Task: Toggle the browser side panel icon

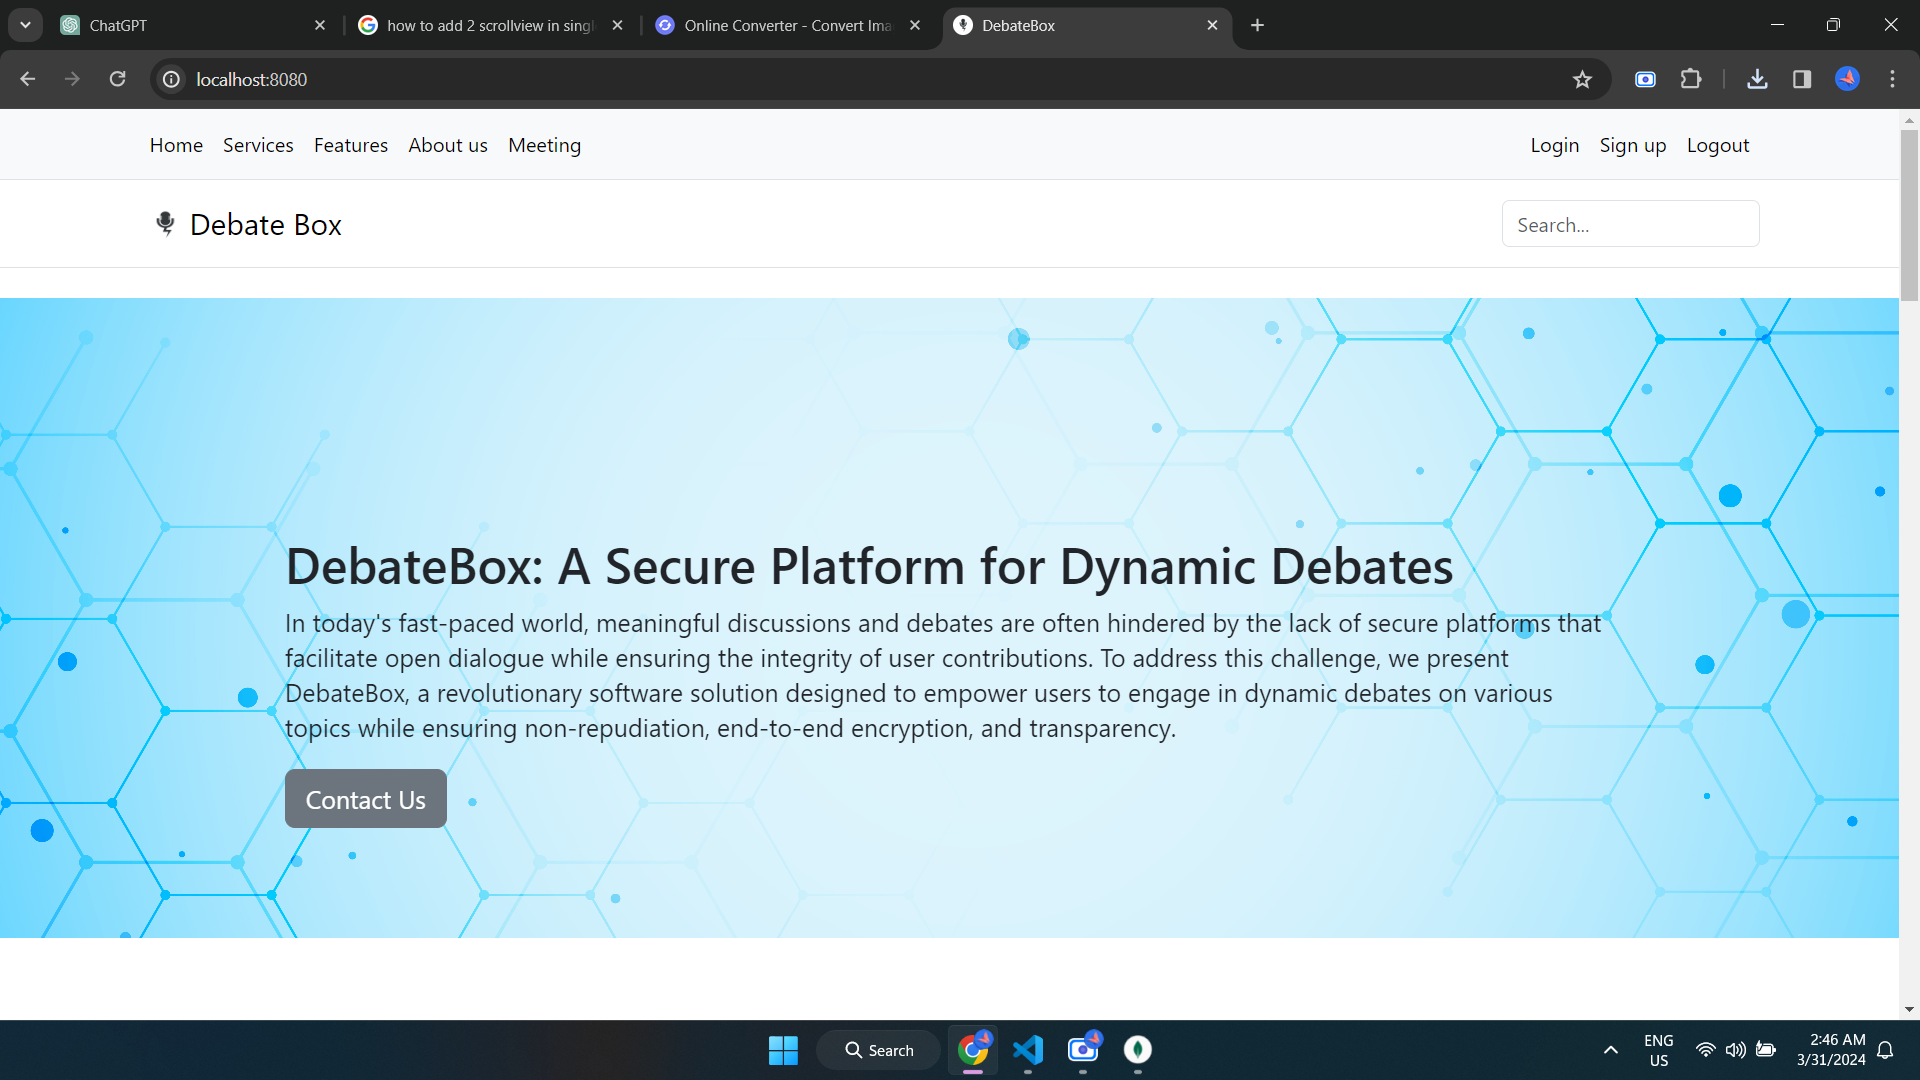Action: coord(1802,79)
